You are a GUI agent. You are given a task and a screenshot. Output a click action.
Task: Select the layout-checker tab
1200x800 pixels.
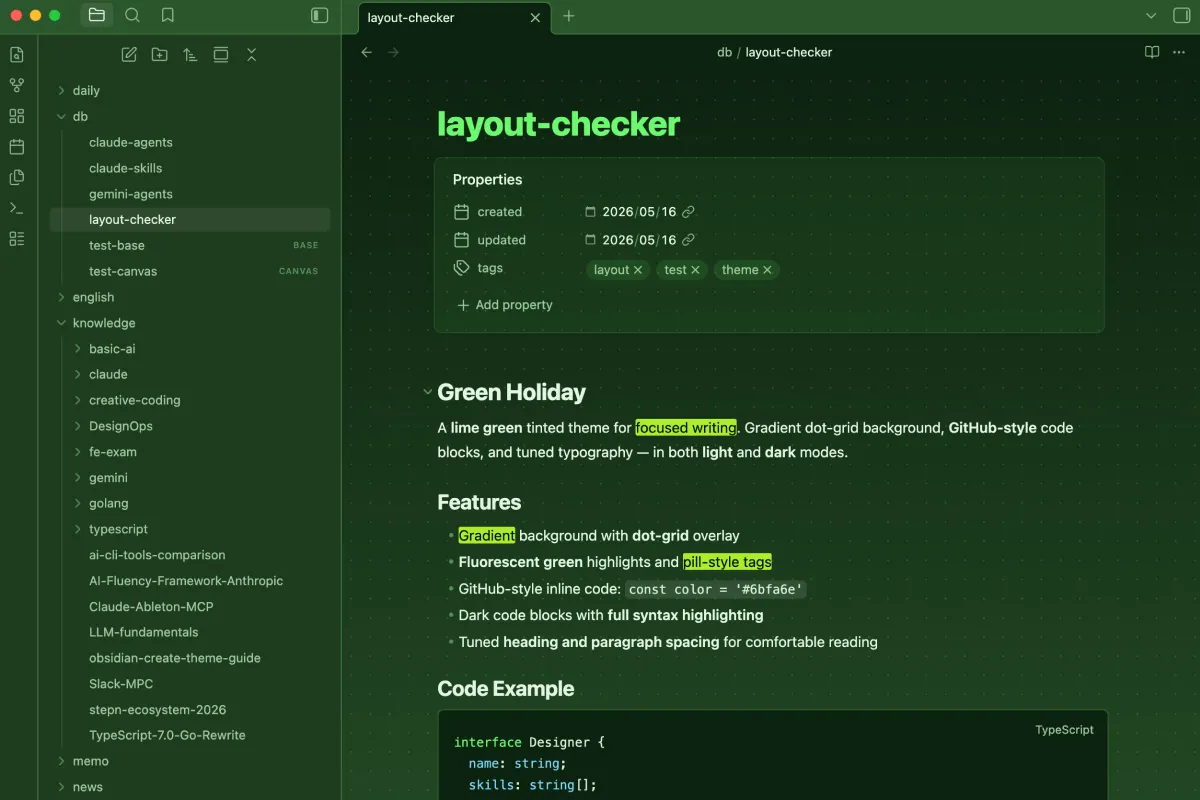click(x=455, y=17)
